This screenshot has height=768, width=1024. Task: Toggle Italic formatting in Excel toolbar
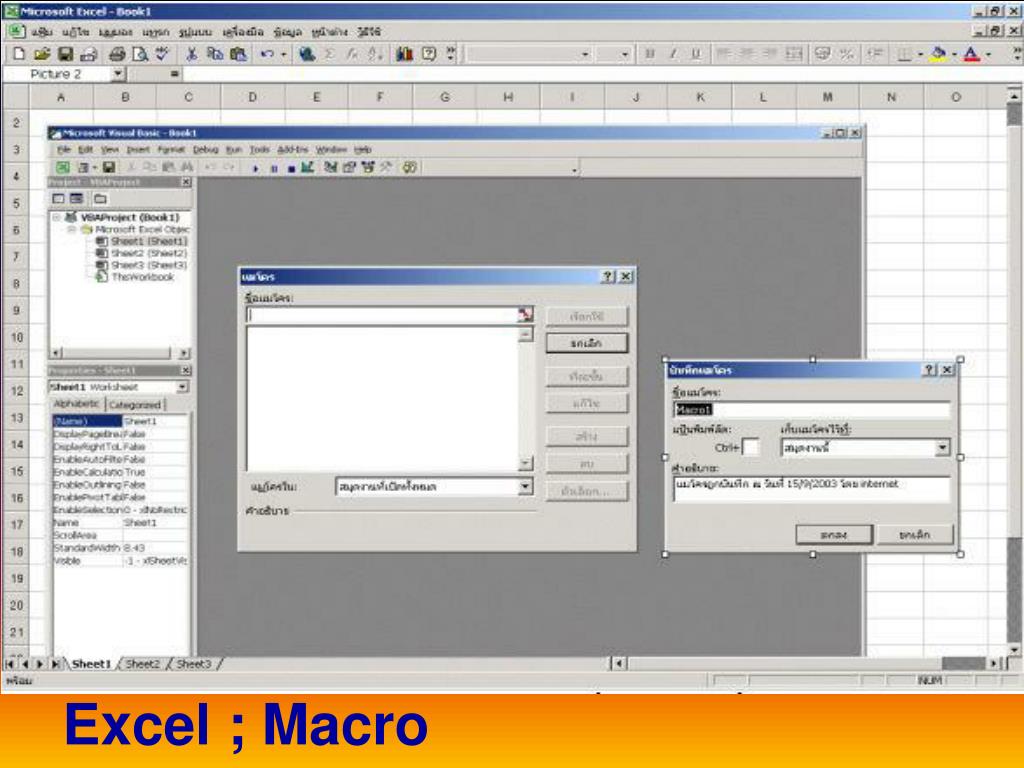point(673,54)
